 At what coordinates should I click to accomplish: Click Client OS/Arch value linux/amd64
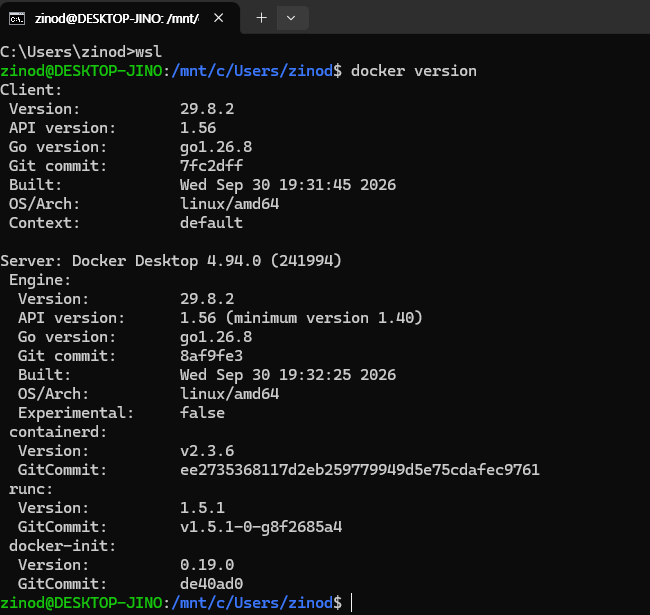[x=230, y=204]
